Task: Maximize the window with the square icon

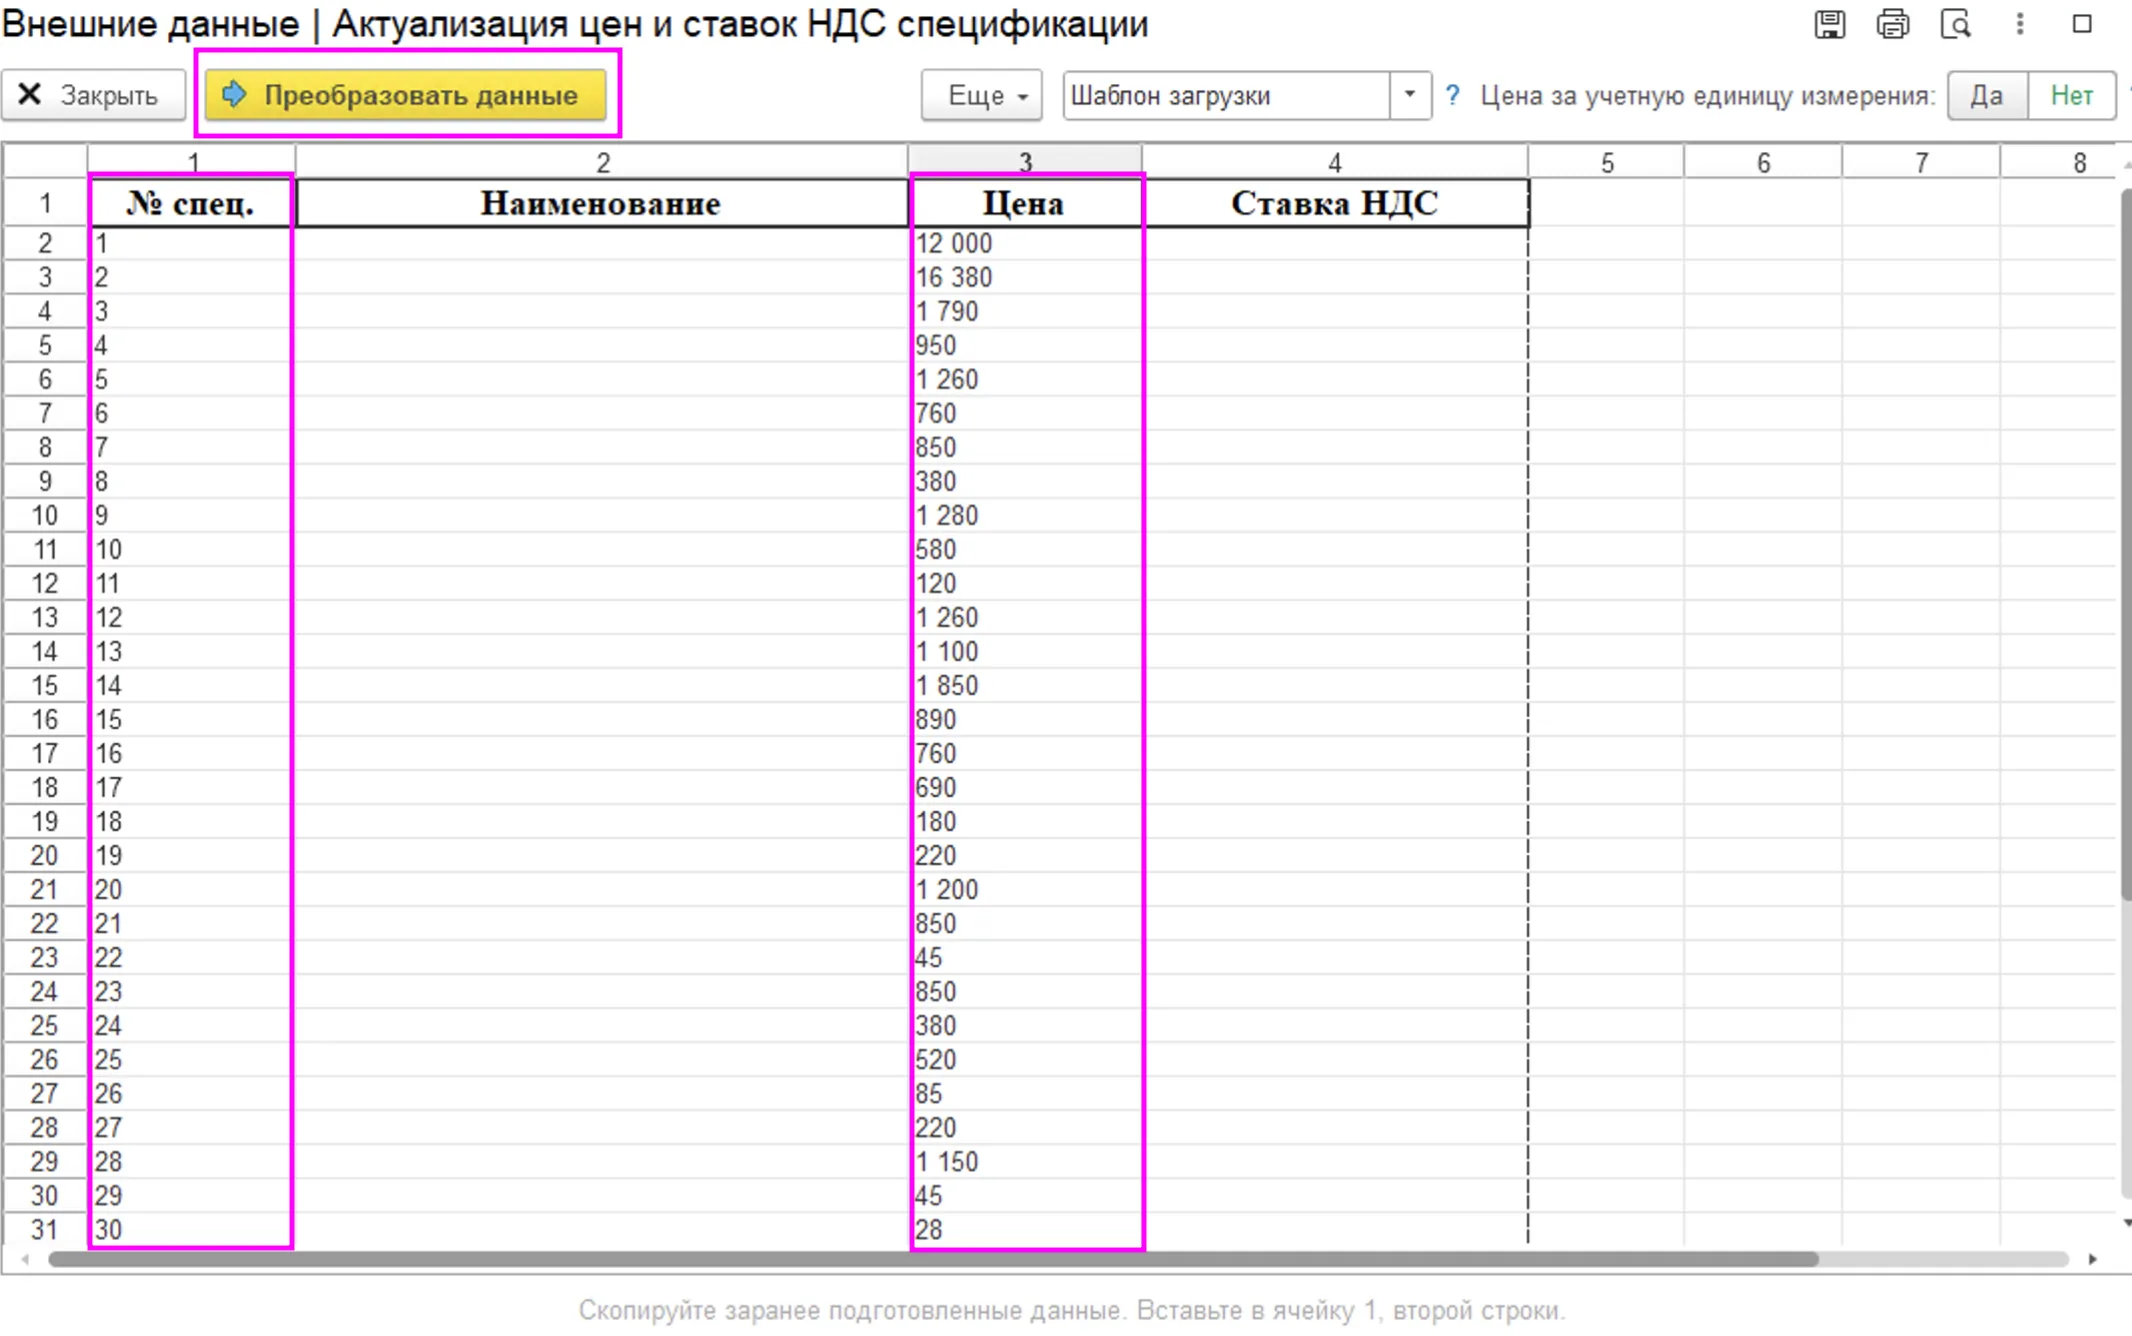Action: (x=2082, y=24)
